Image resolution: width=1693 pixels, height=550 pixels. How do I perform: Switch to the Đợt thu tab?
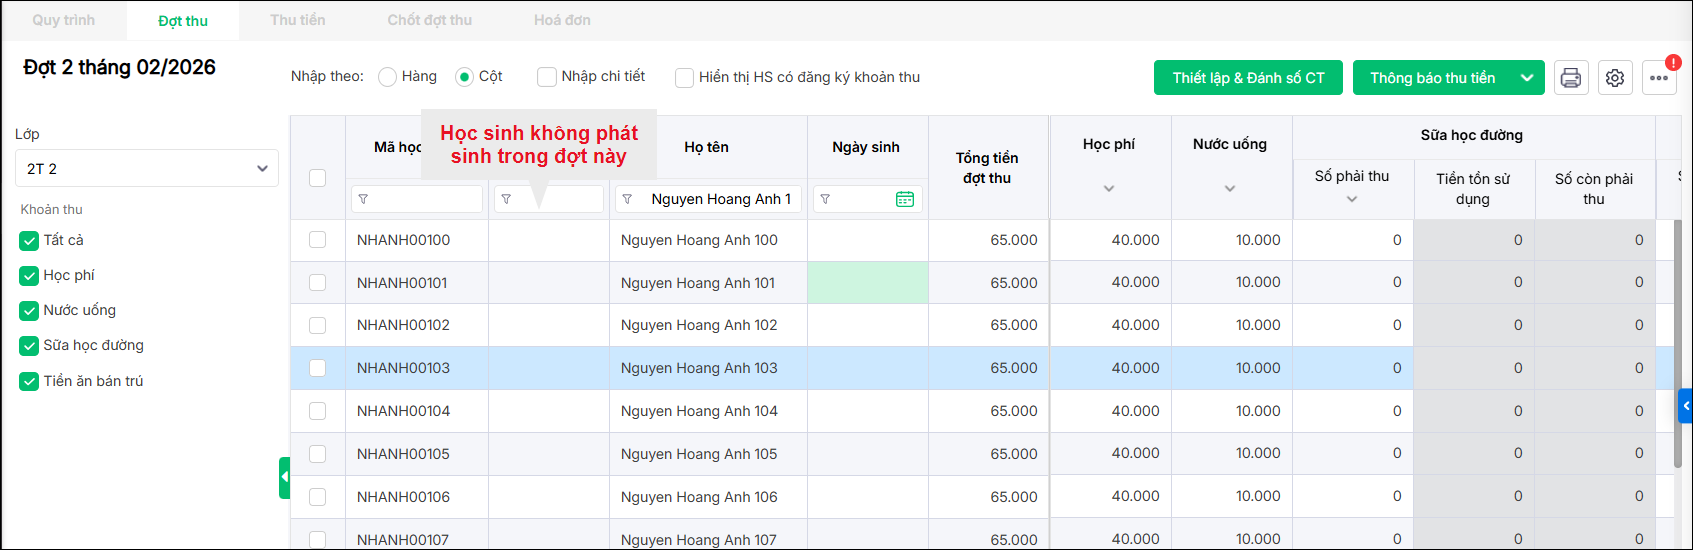click(183, 20)
